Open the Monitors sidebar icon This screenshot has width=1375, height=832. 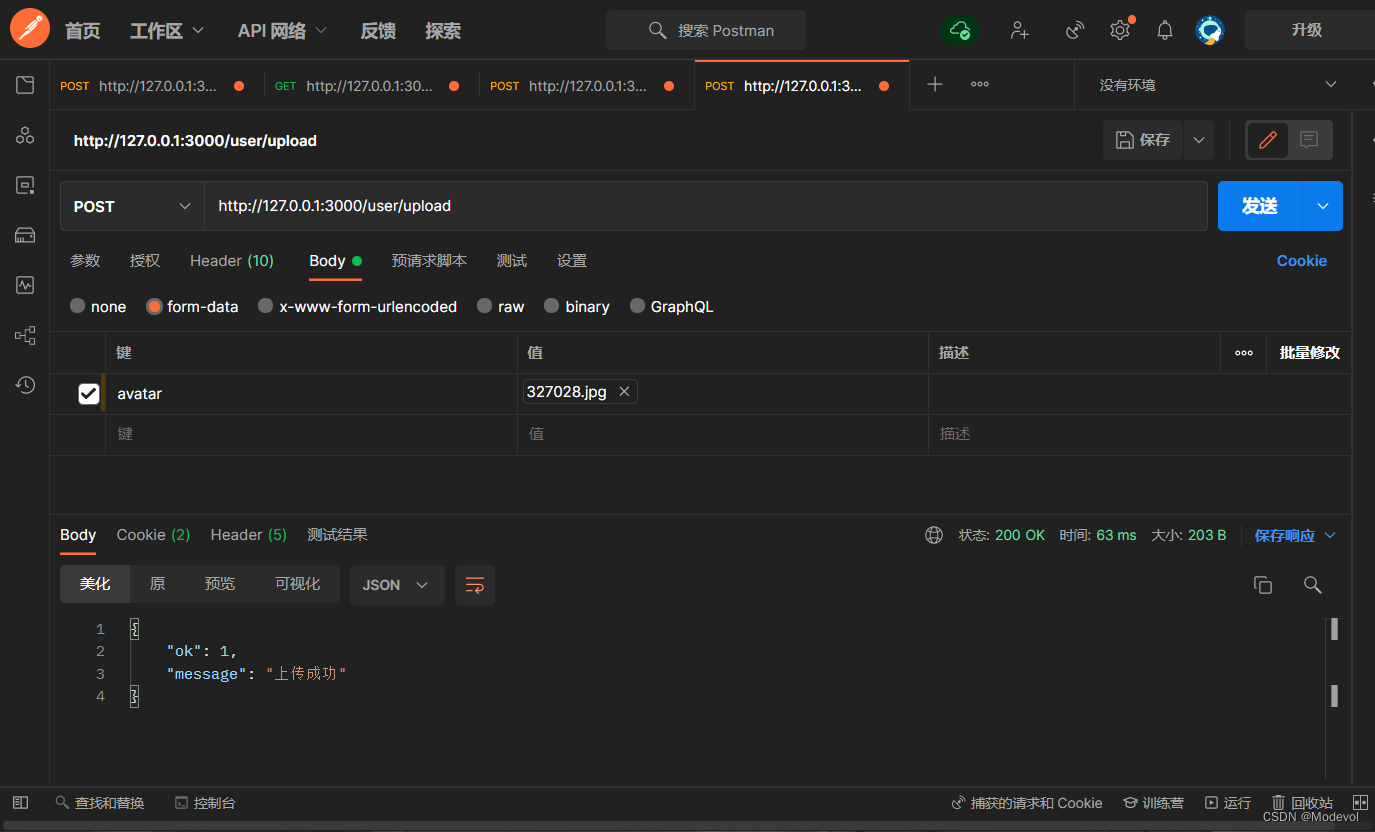point(25,285)
